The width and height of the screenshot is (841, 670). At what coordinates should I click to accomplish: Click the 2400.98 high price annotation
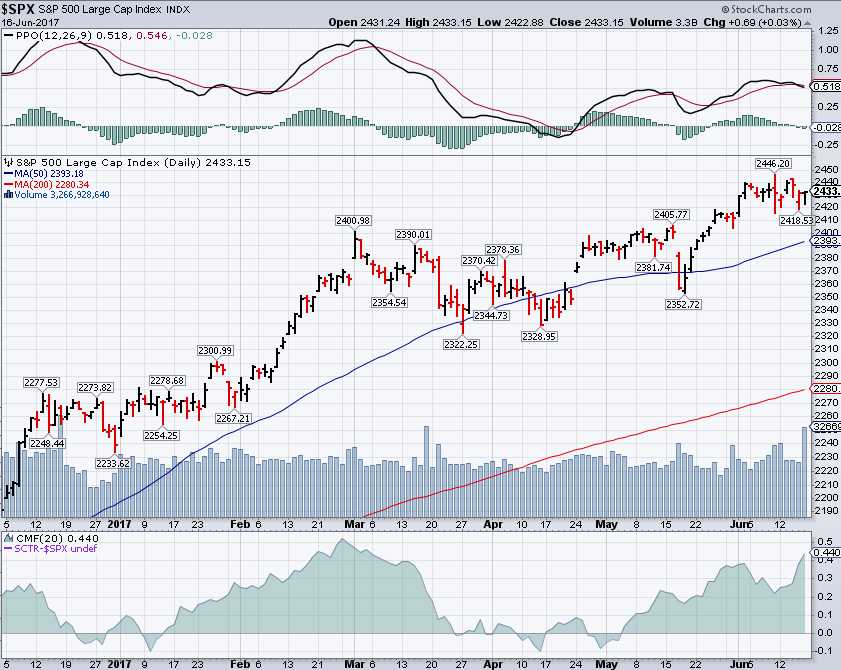[x=354, y=221]
